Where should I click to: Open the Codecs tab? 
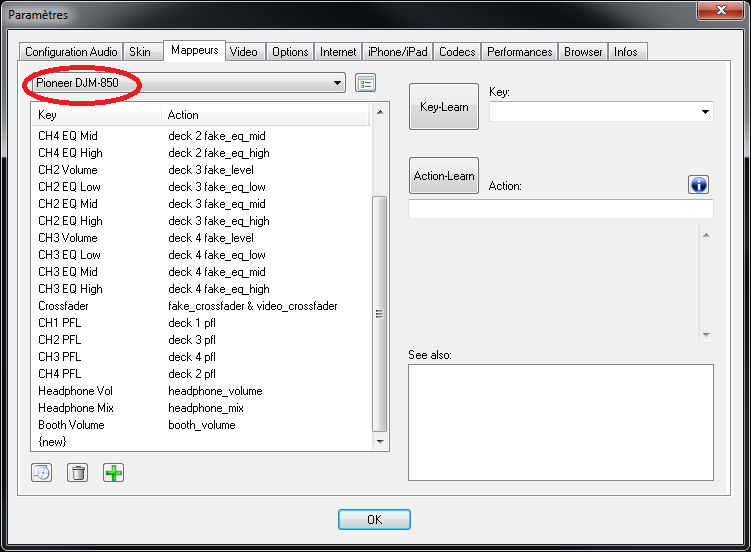[x=457, y=52]
